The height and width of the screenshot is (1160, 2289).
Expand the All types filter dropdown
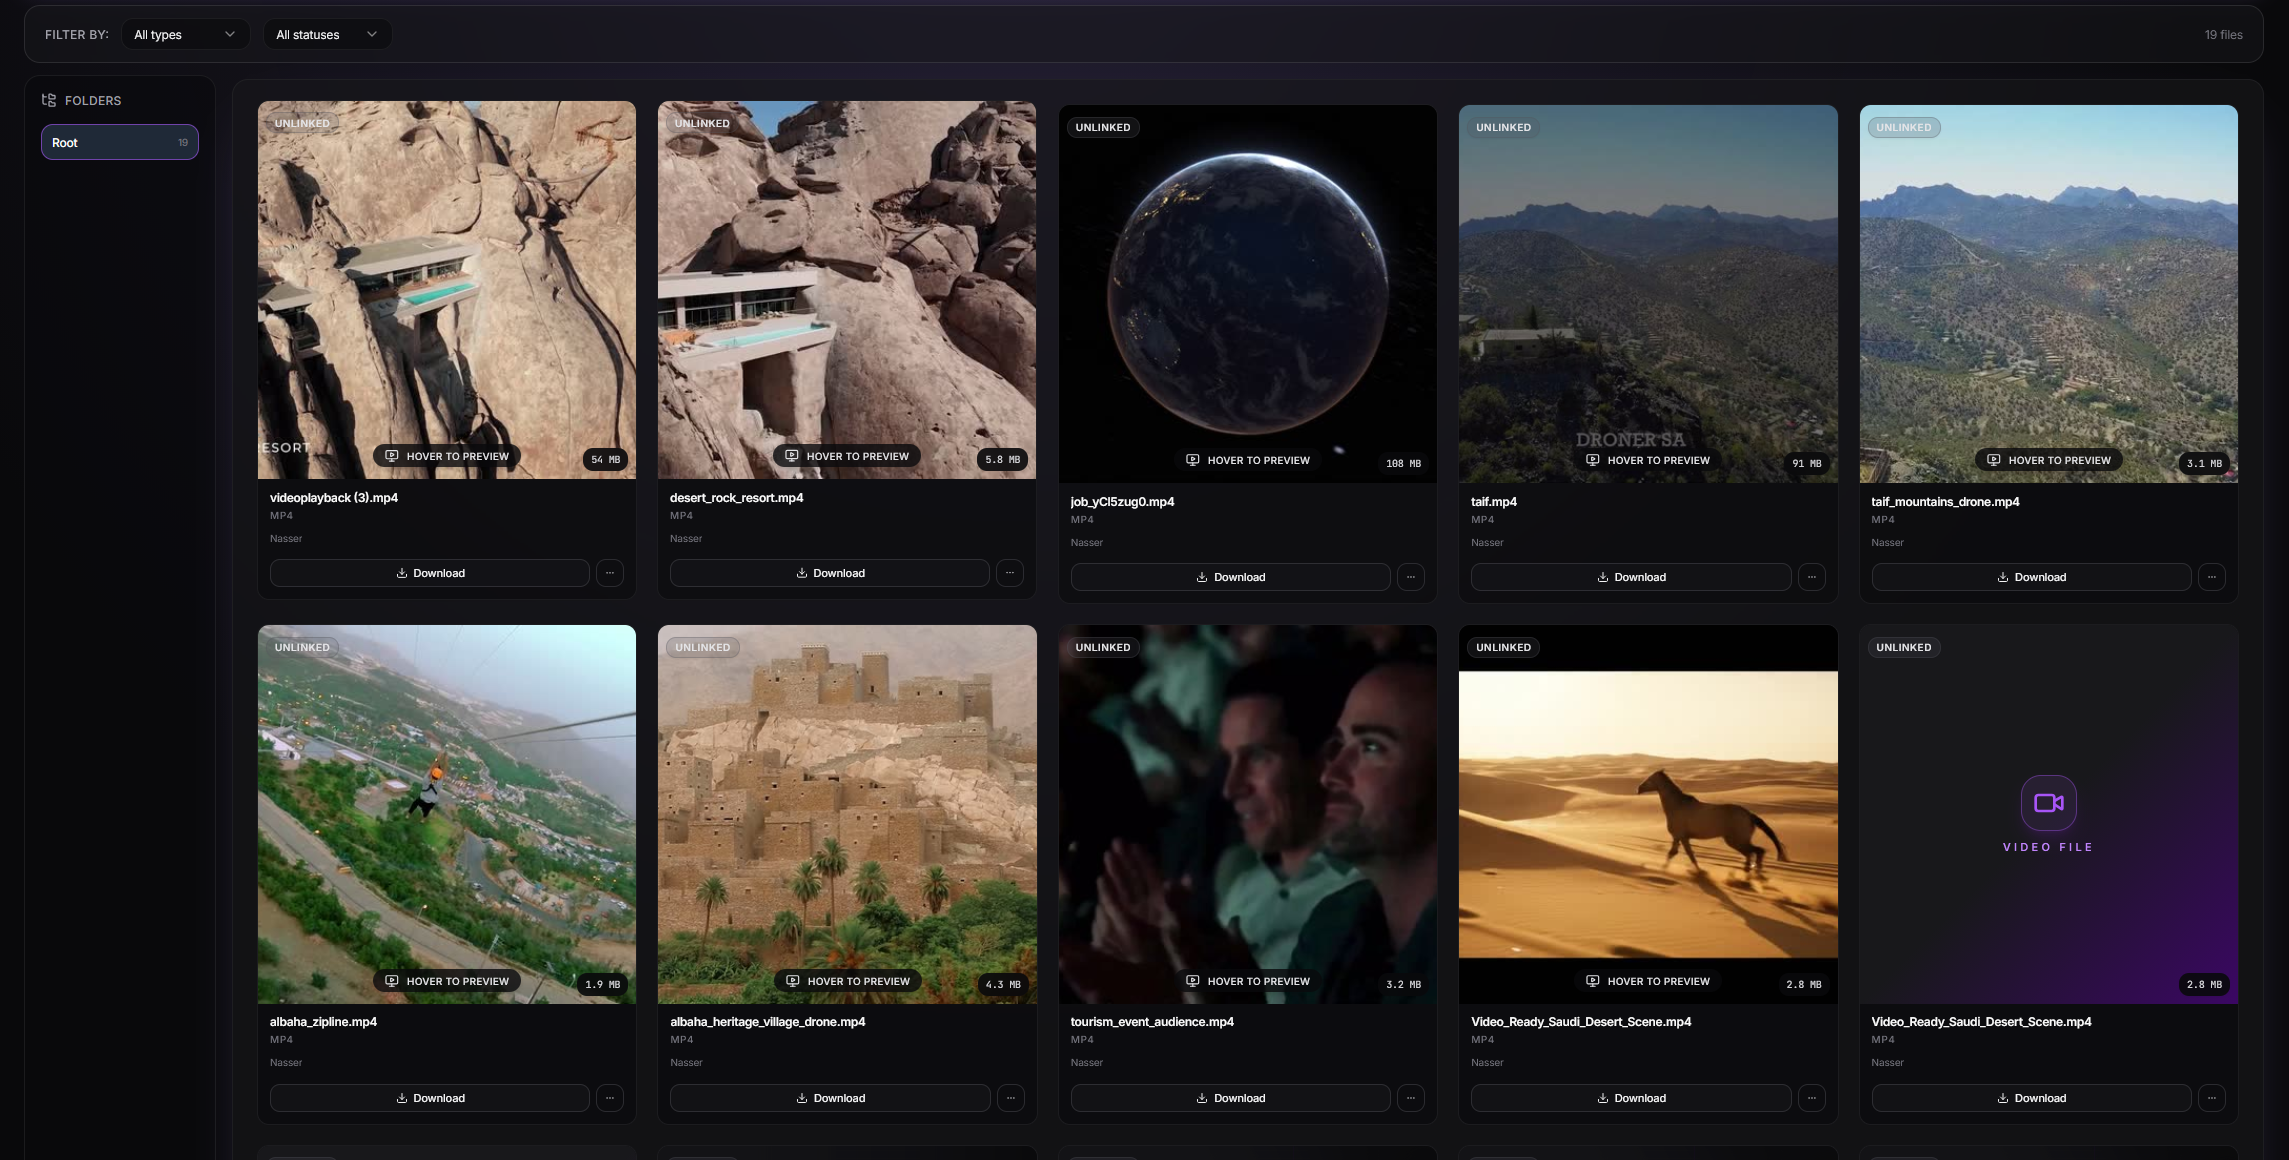[185, 35]
